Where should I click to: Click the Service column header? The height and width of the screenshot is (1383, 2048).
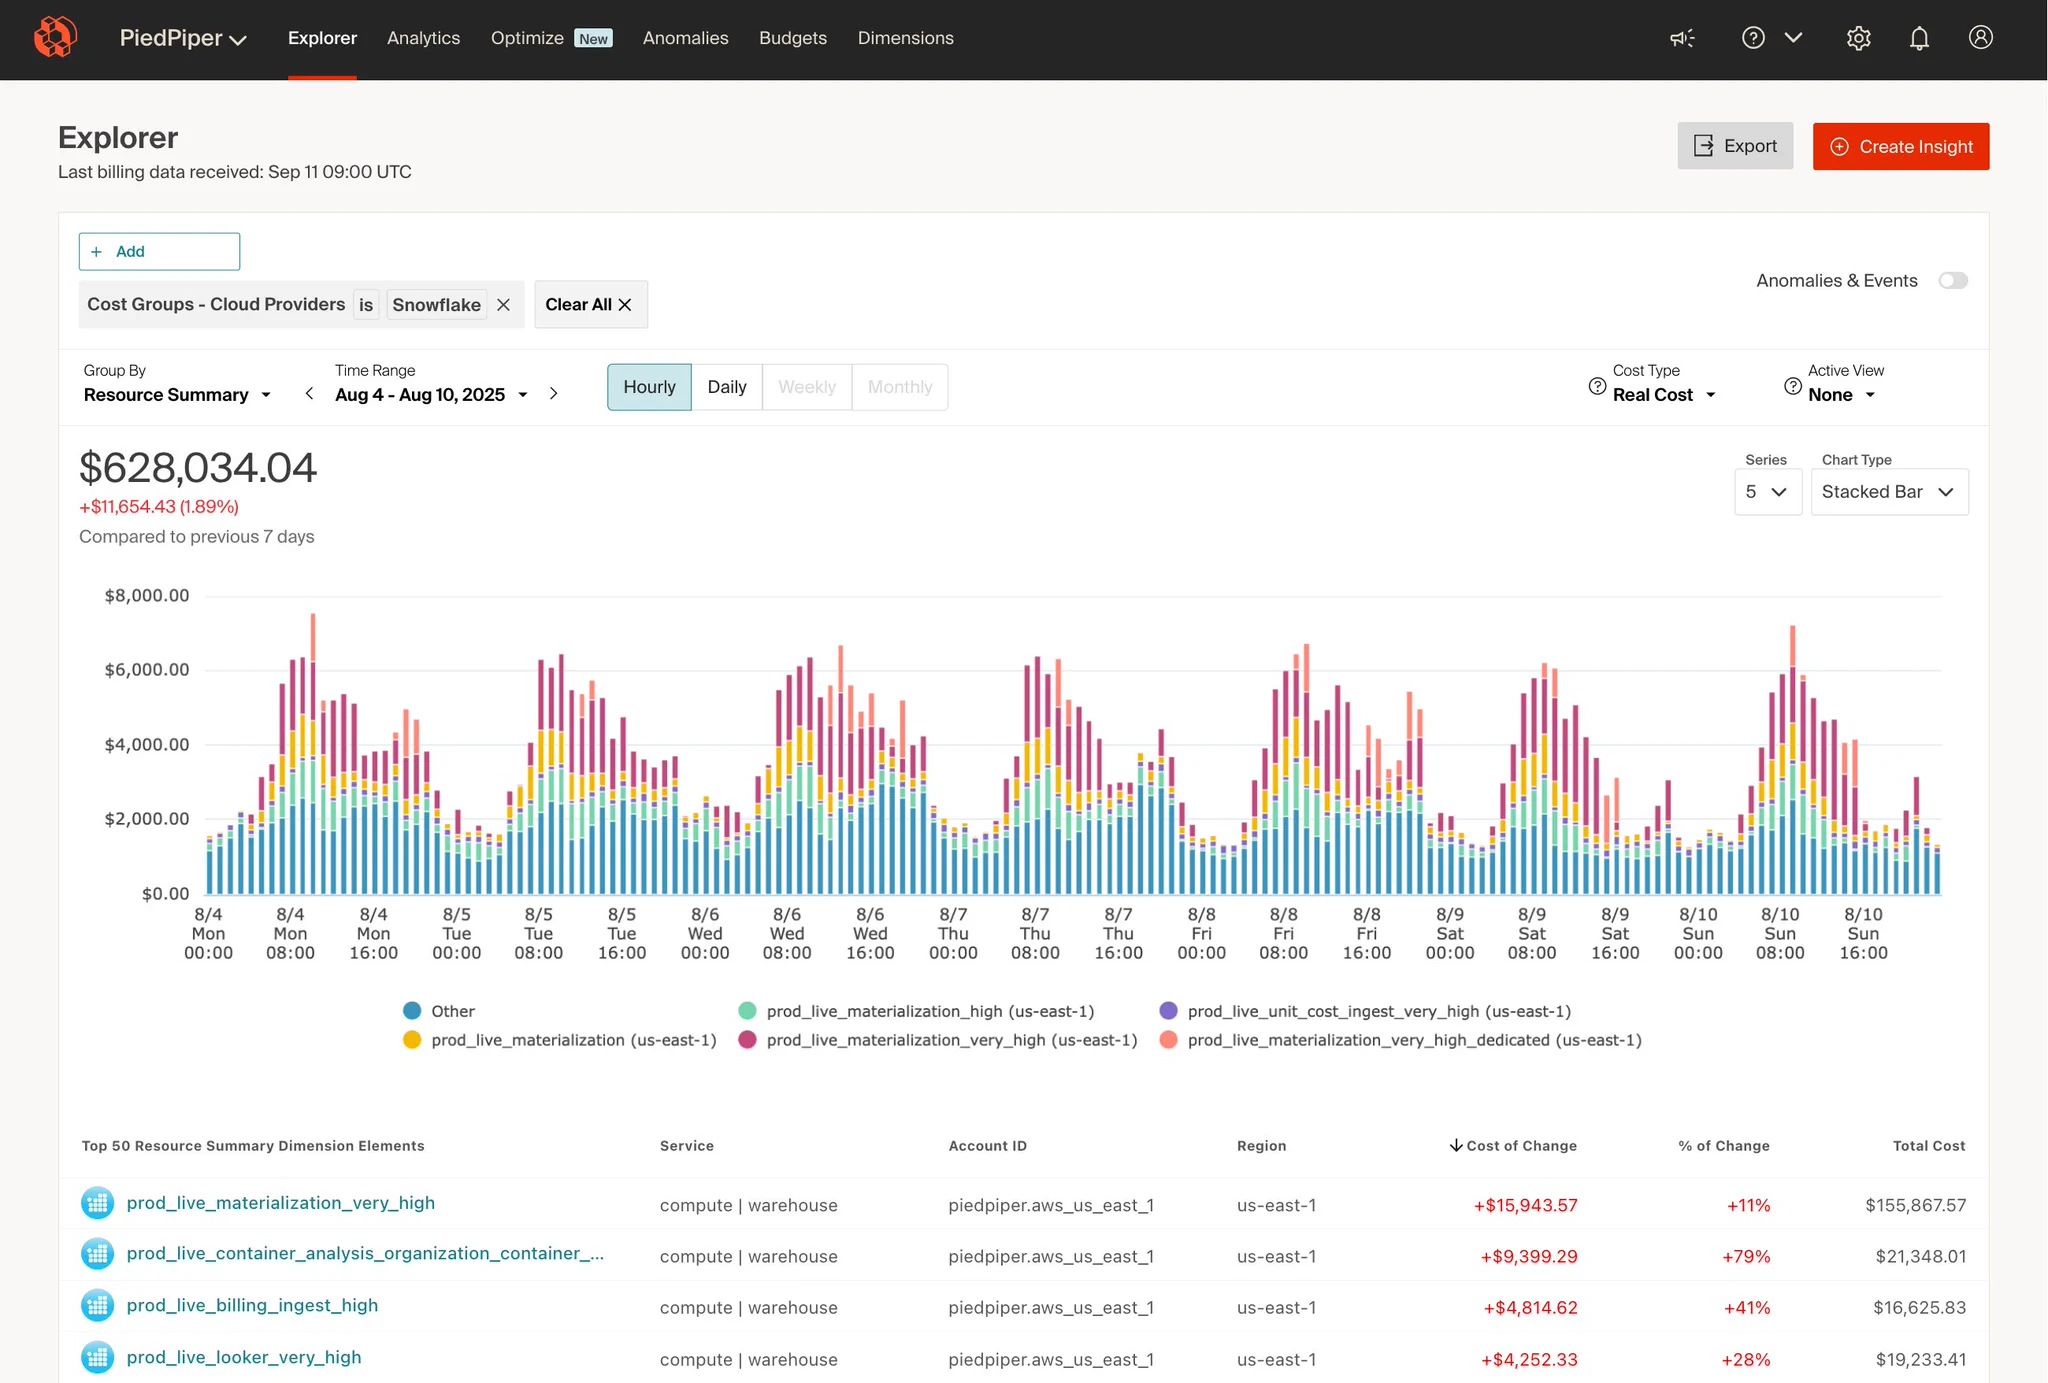(687, 1146)
